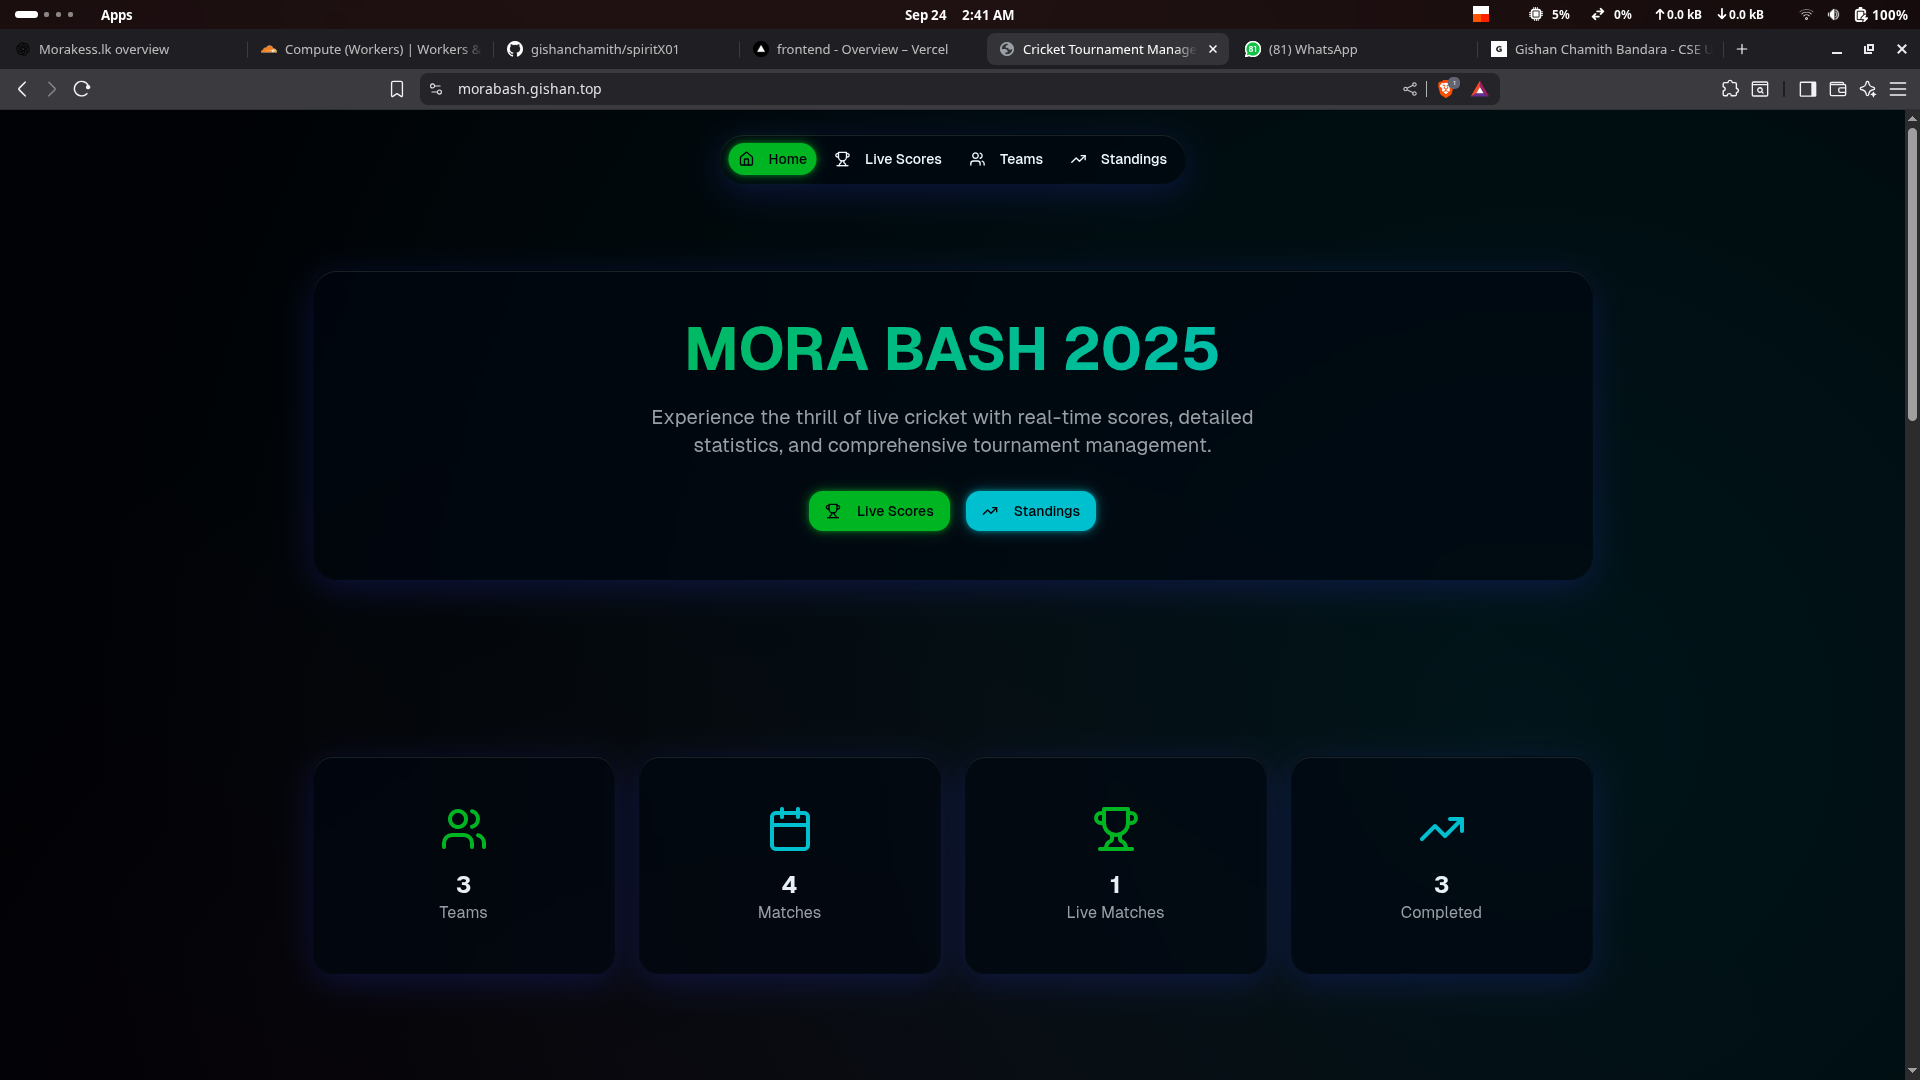Open Brave Wallet

1838,89
